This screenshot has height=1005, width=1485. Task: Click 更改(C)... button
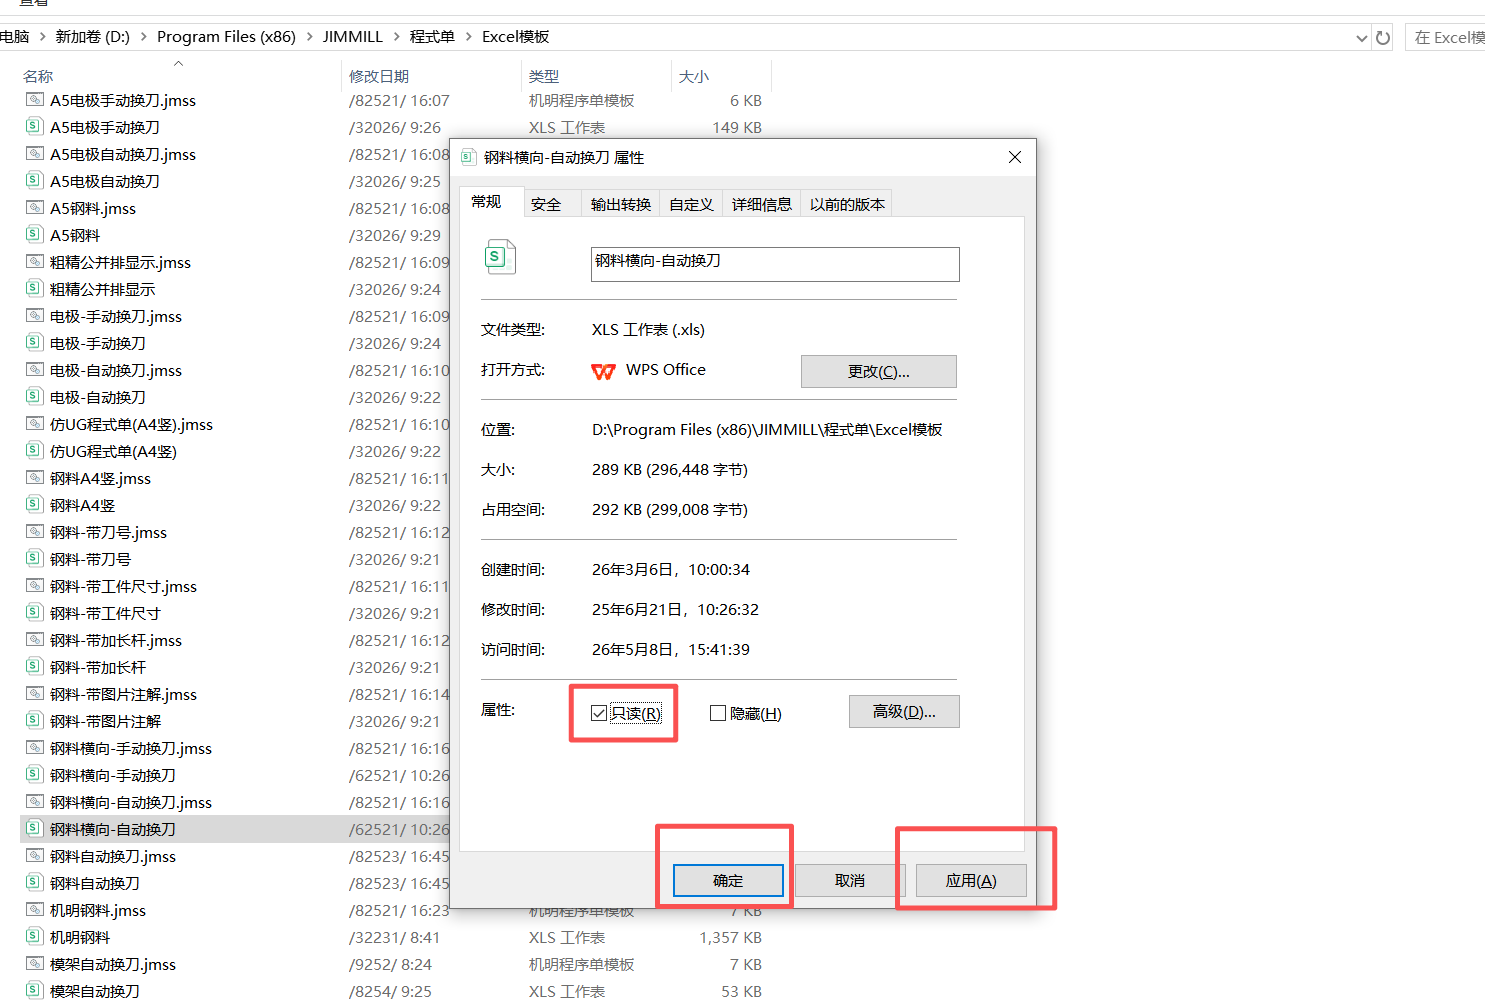[x=879, y=371]
